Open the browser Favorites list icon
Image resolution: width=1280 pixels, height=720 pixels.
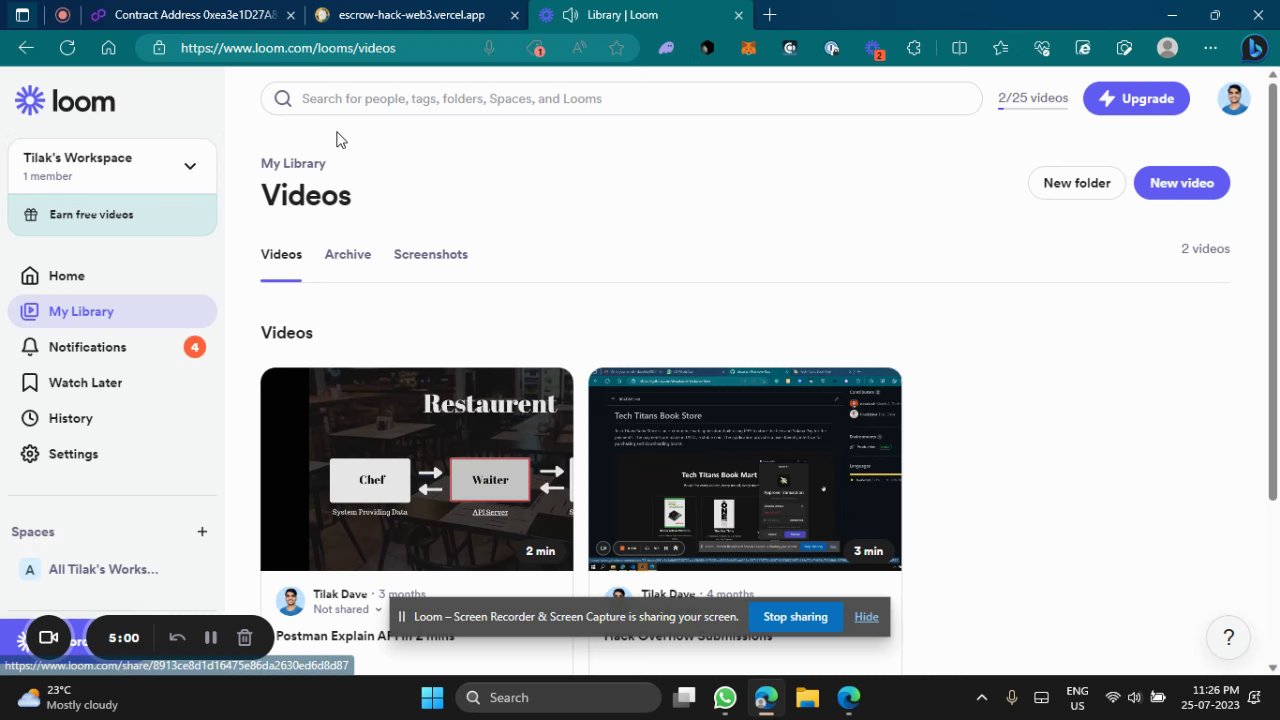click(1000, 48)
